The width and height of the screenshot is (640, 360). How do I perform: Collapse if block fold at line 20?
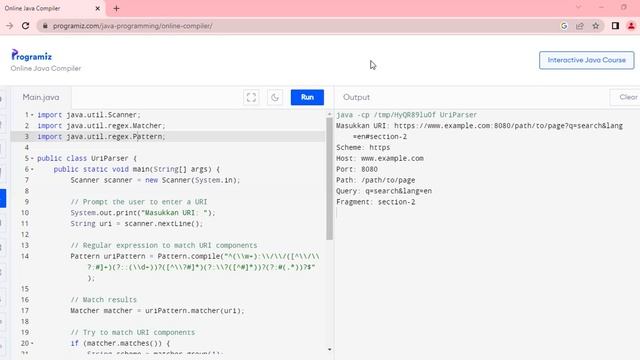coord(32,343)
